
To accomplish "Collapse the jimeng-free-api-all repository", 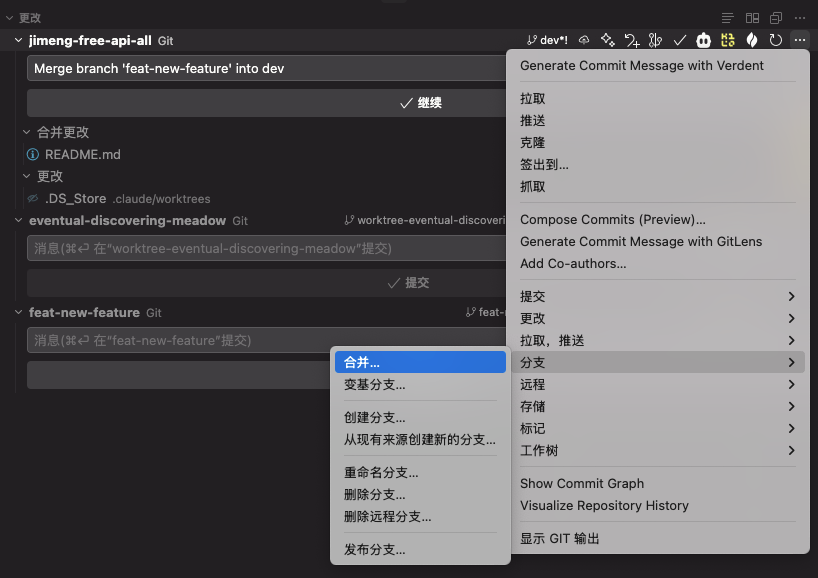I will 18,40.
